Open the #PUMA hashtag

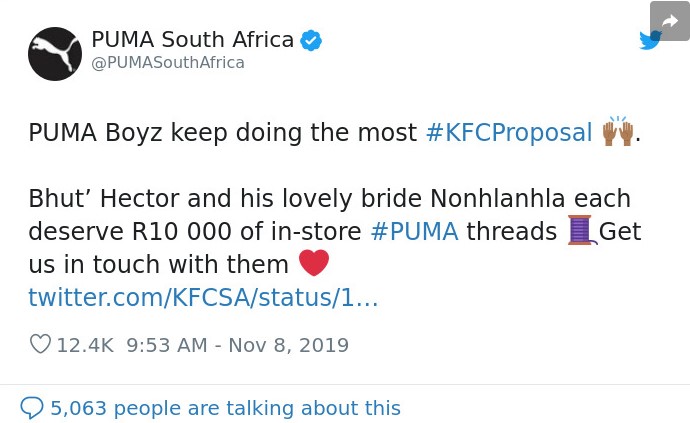[414, 232]
